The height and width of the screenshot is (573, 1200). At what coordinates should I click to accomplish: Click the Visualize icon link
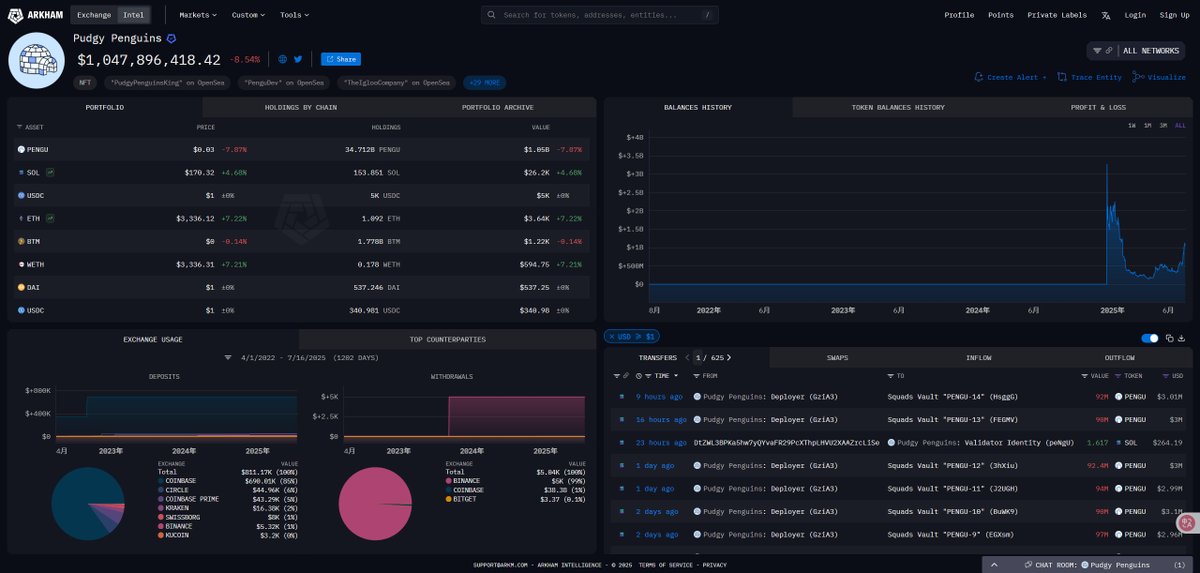pos(1159,77)
